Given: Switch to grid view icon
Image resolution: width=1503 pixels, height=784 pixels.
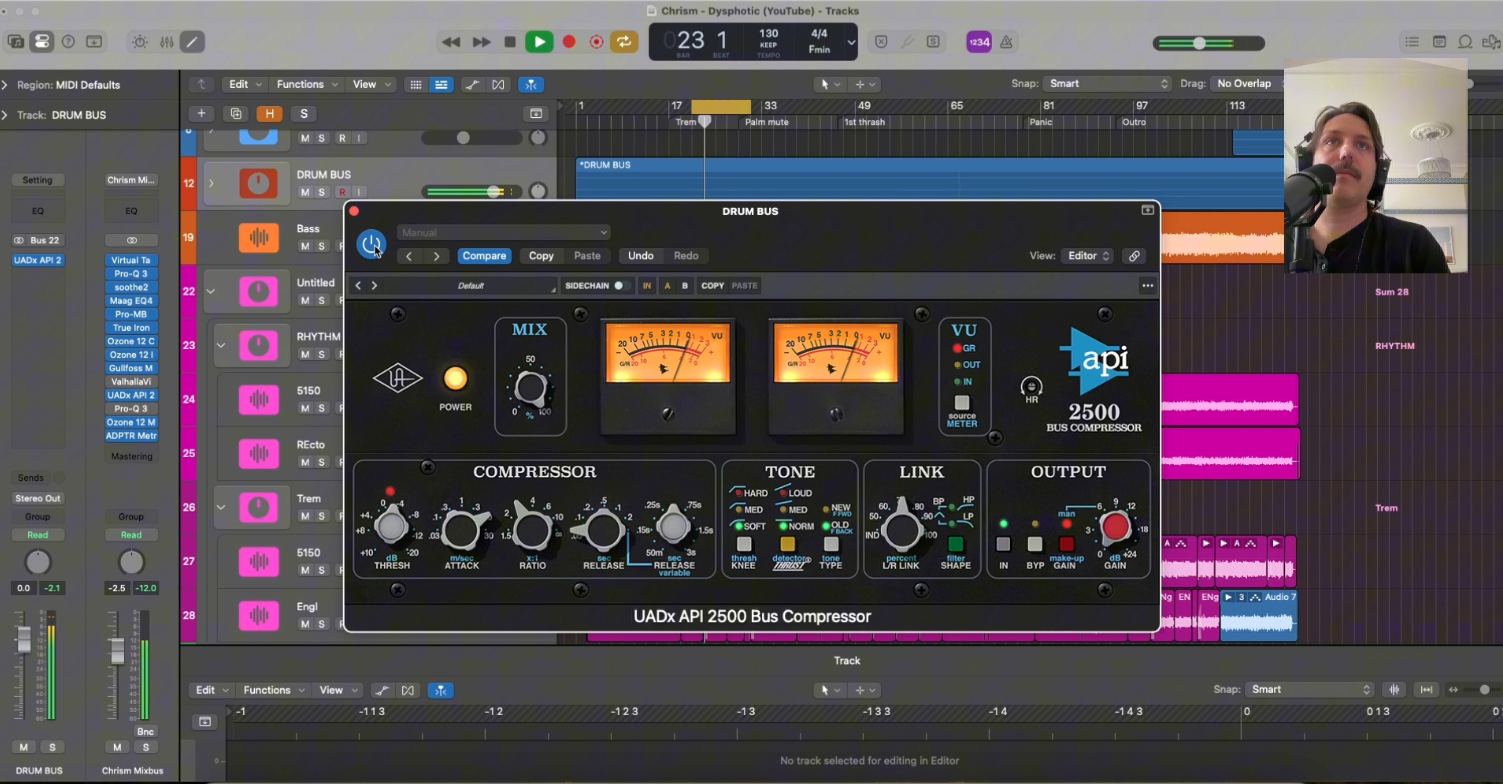Looking at the screenshot, I should (x=416, y=85).
